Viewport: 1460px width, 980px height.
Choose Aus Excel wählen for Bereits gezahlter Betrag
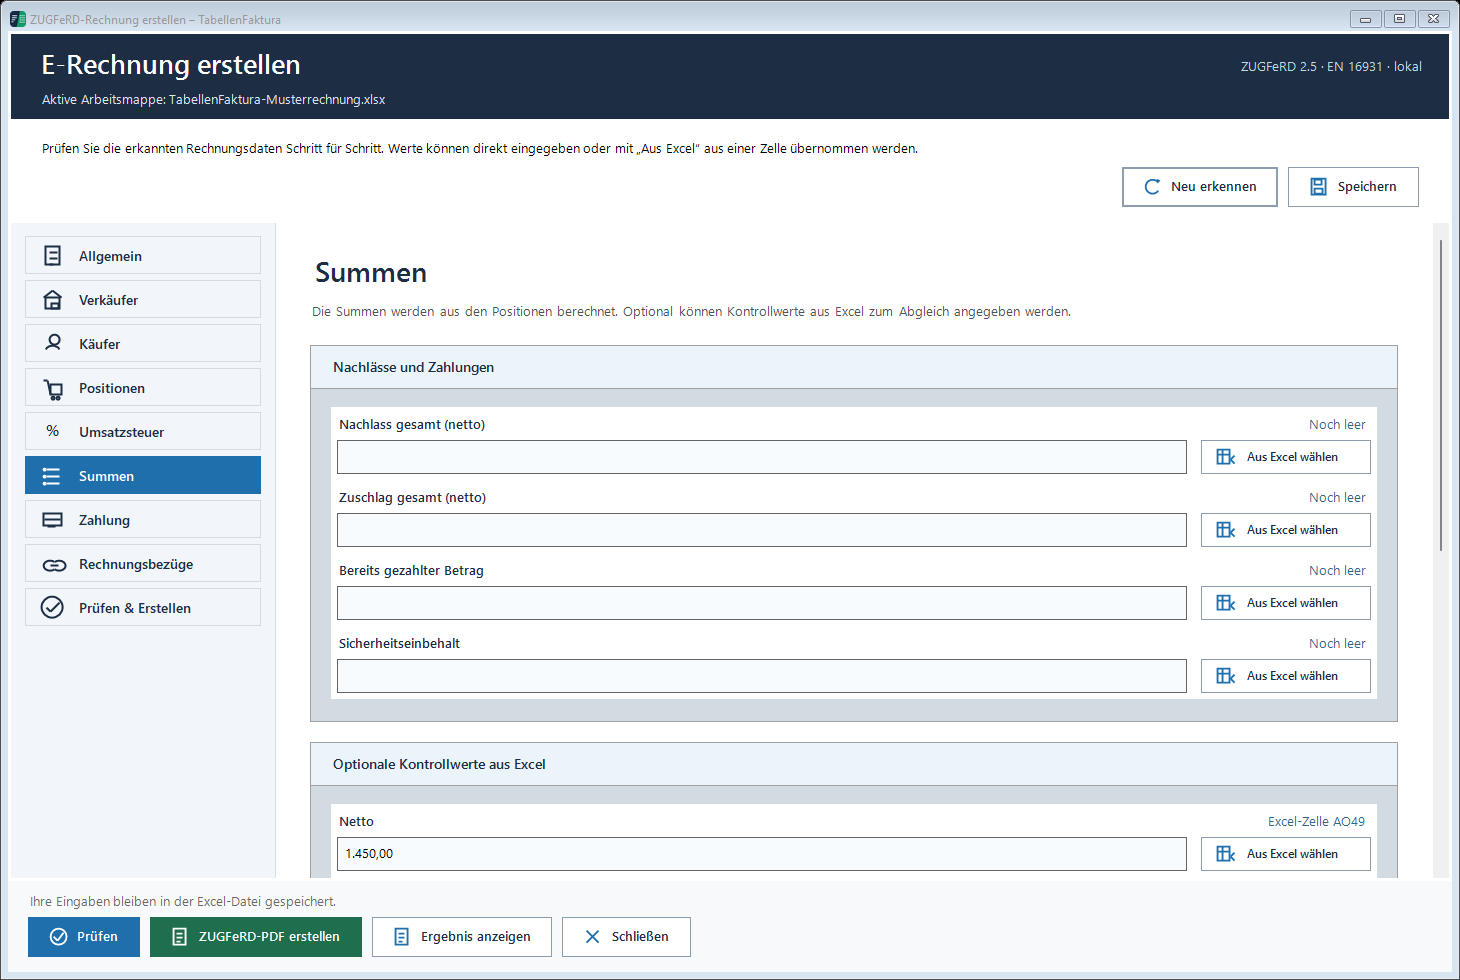click(1286, 603)
